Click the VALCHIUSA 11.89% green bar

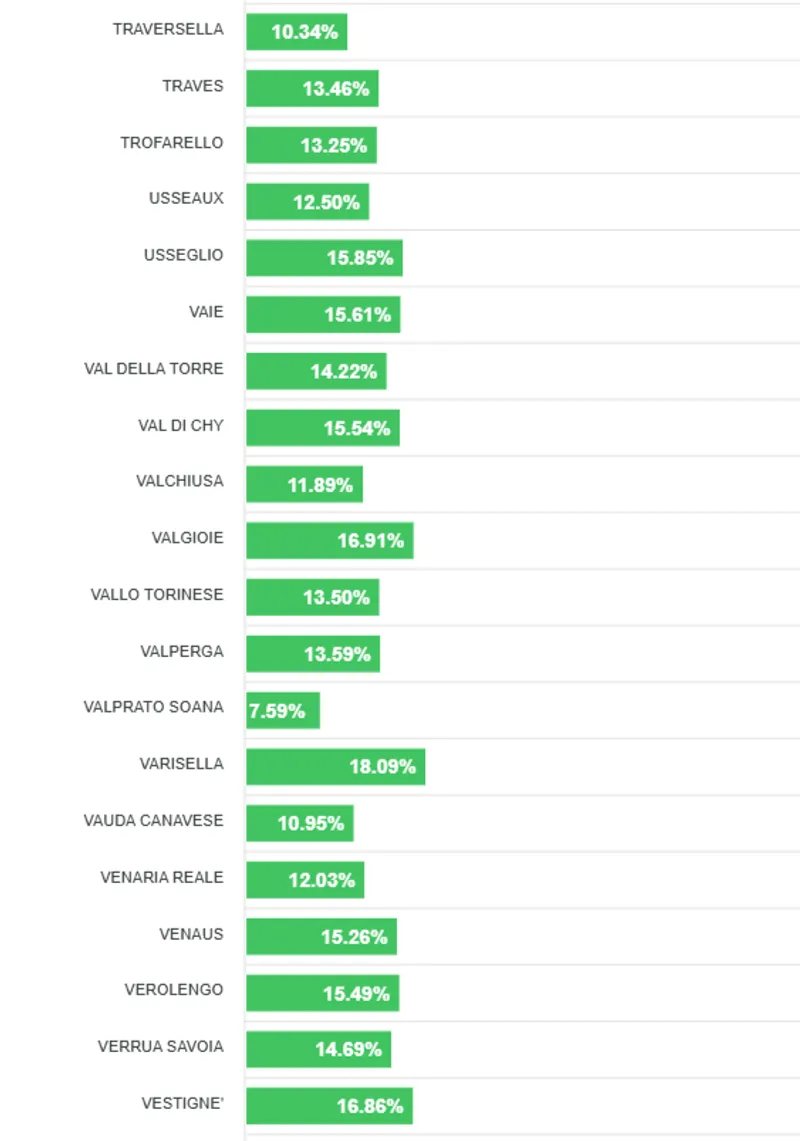(304, 484)
